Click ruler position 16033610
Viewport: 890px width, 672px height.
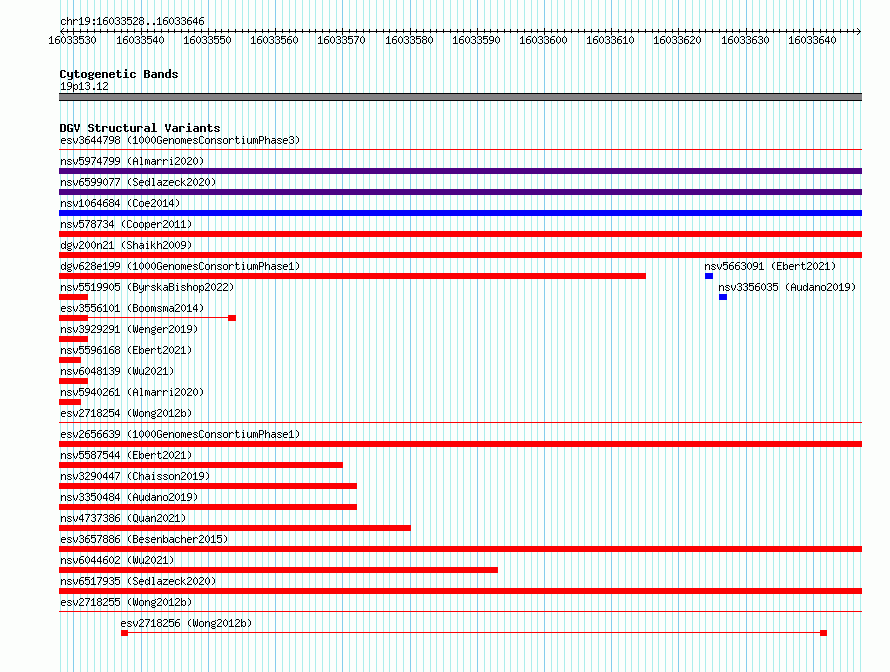[610, 40]
